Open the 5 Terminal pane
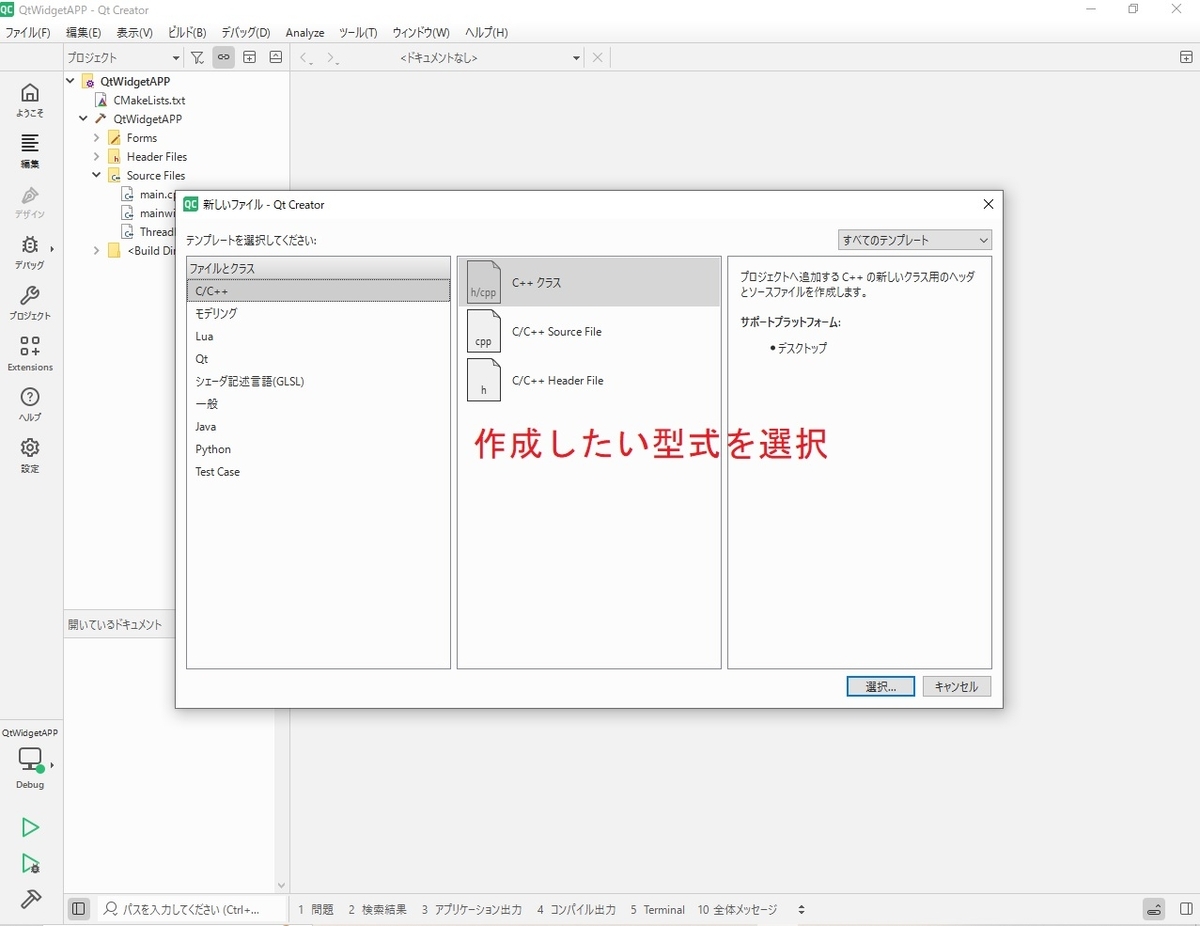The height and width of the screenshot is (926, 1200). point(657,910)
